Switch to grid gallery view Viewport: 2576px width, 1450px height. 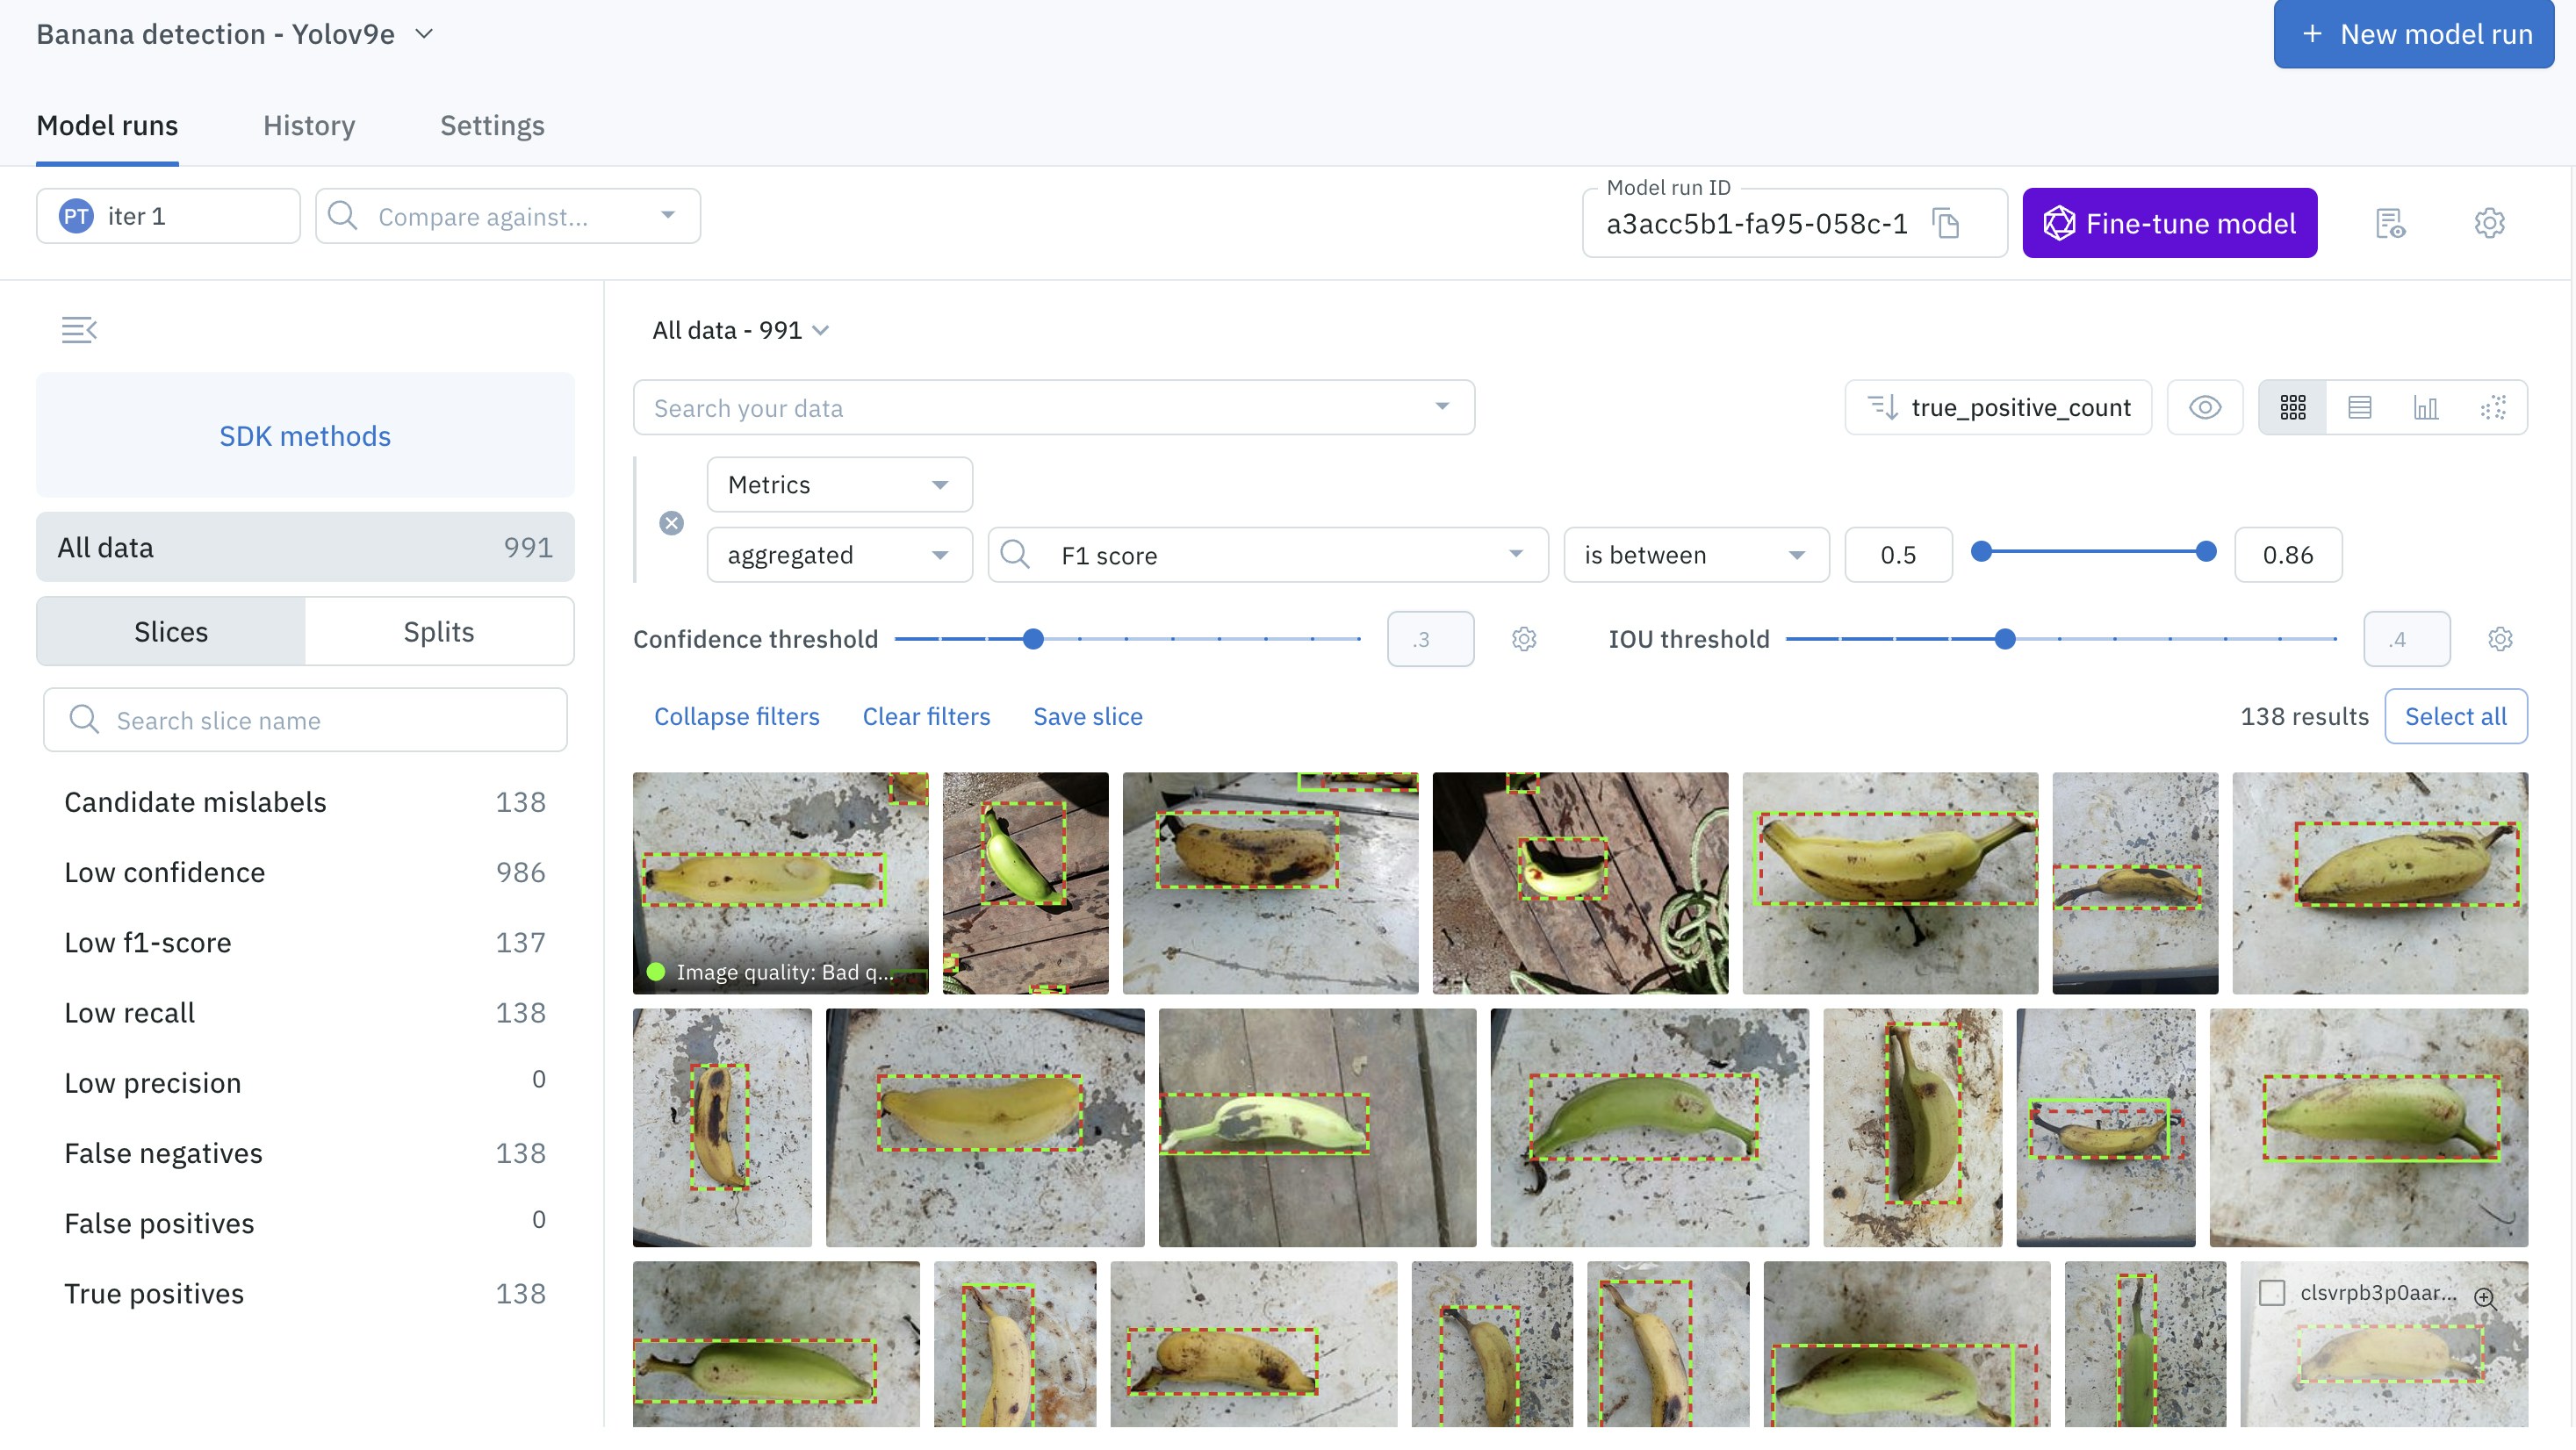[2293, 407]
